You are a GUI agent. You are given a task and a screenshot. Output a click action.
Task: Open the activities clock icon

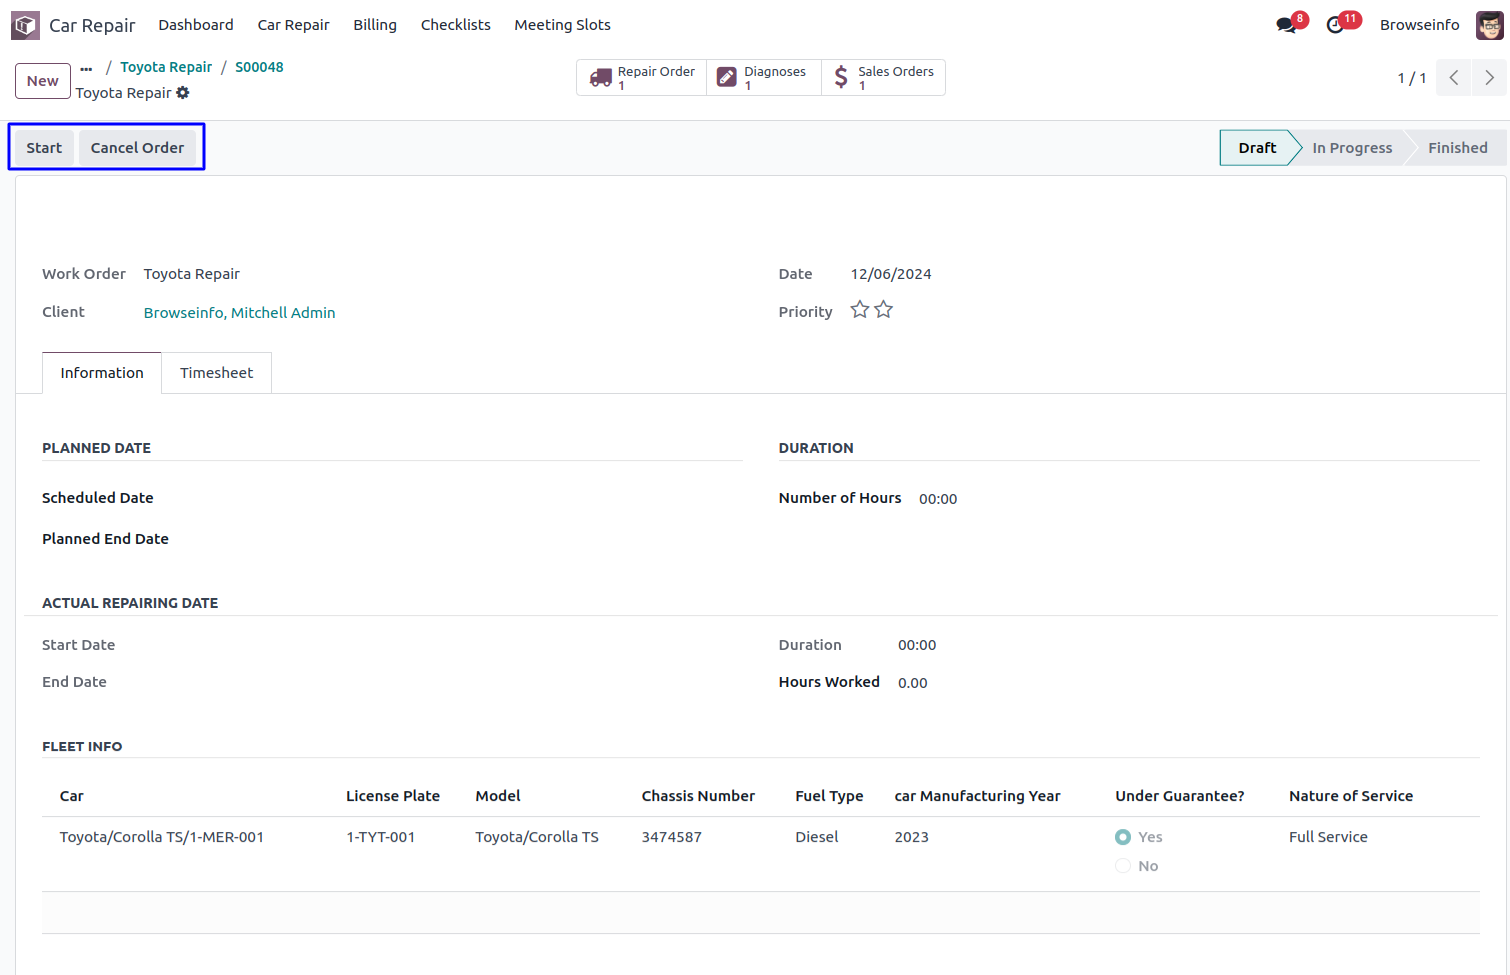1336,25
